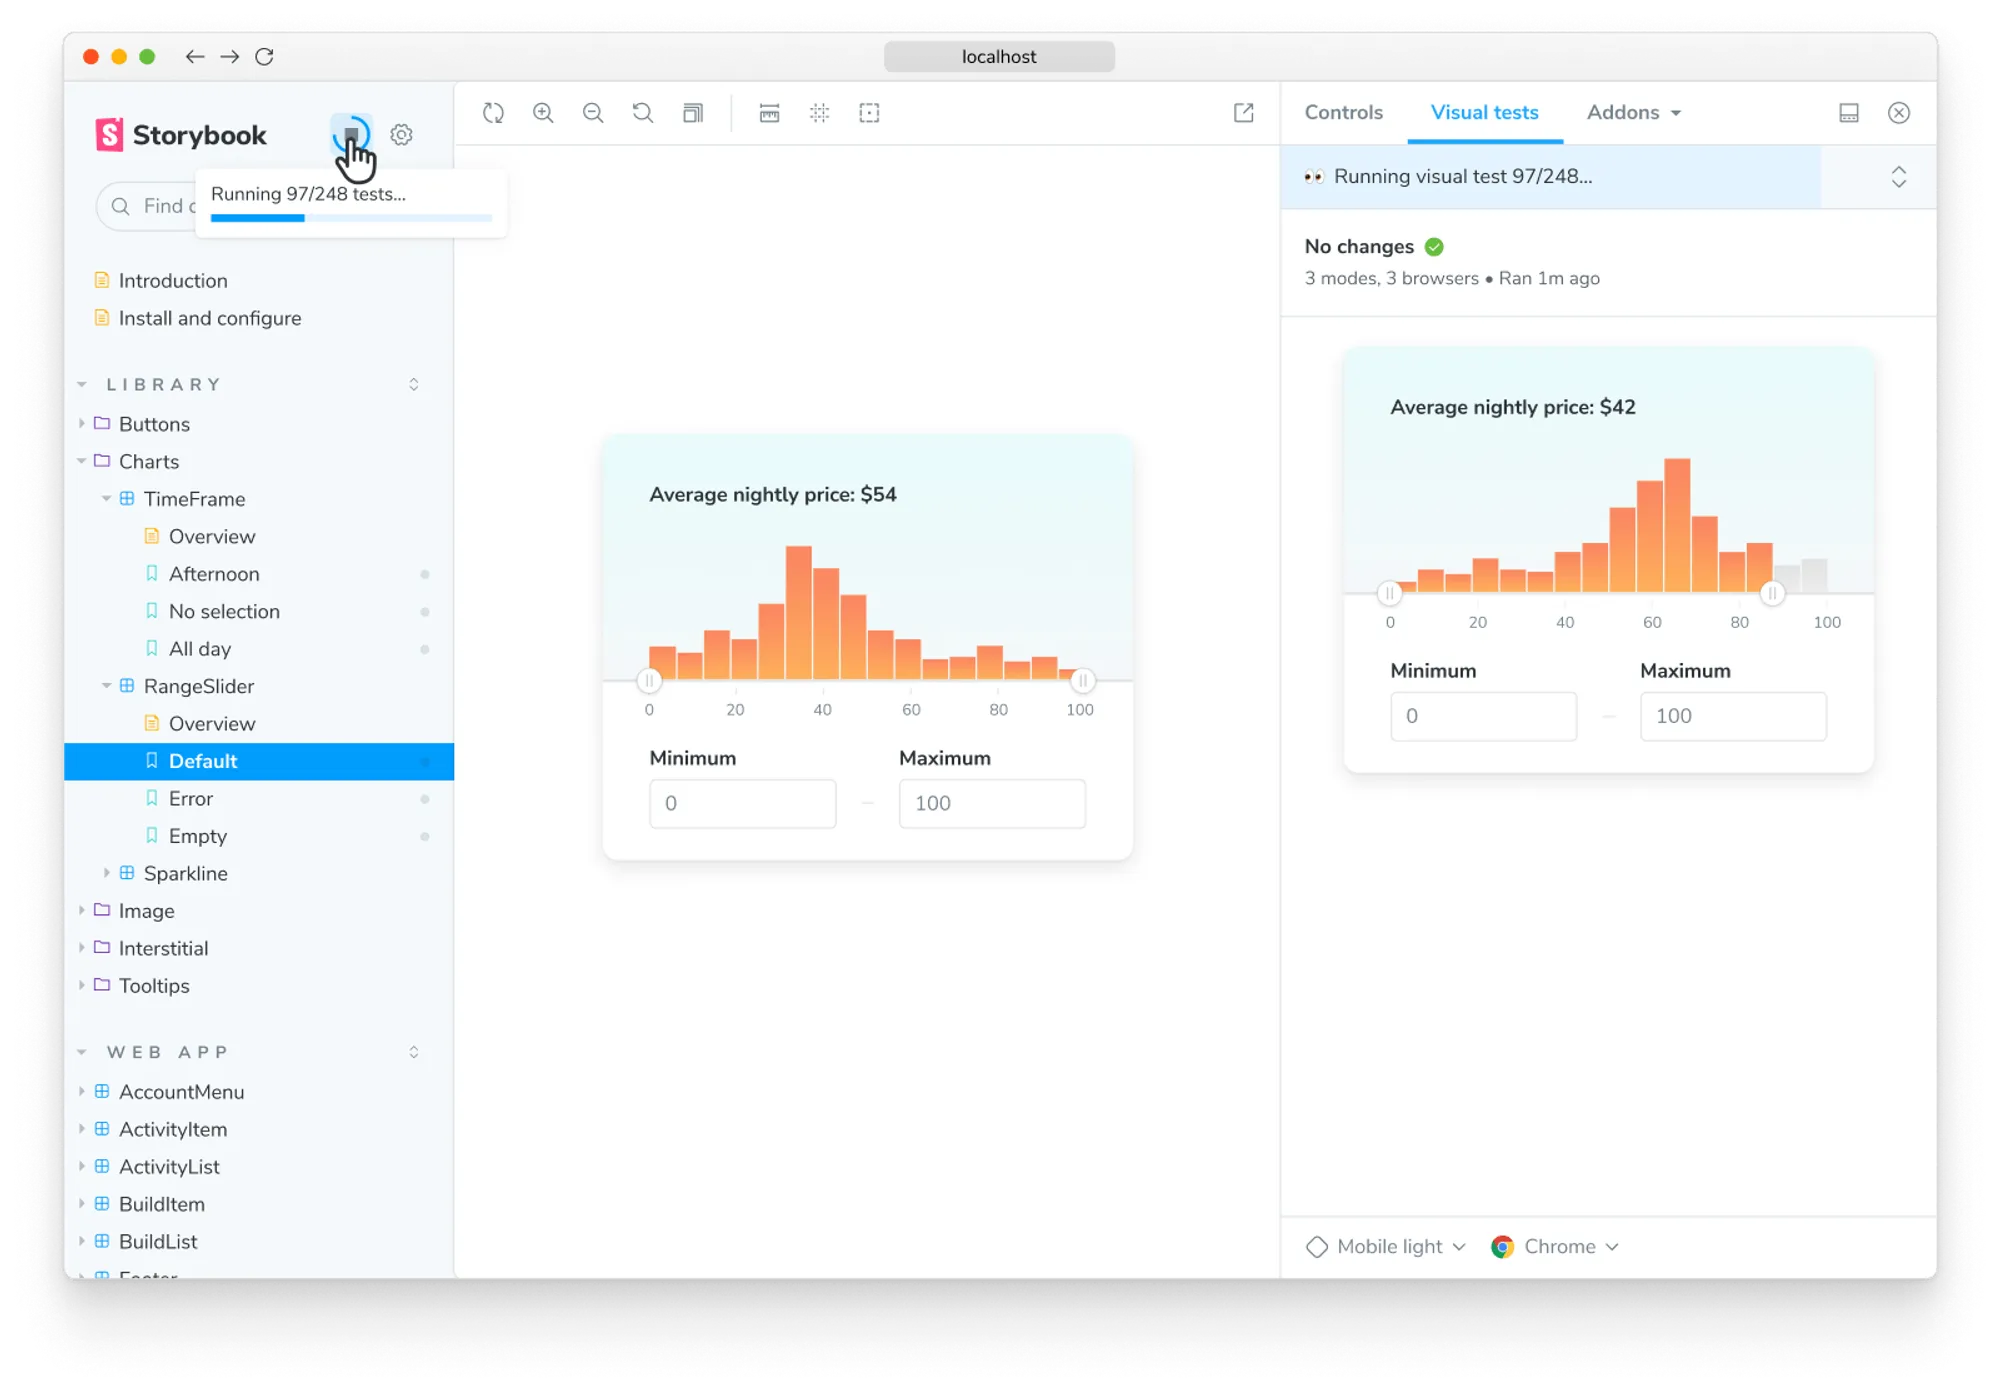Click the Chrome browser dropdown
The width and height of the screenshot is (2000, 1389).
[x=1556, y=1246]
